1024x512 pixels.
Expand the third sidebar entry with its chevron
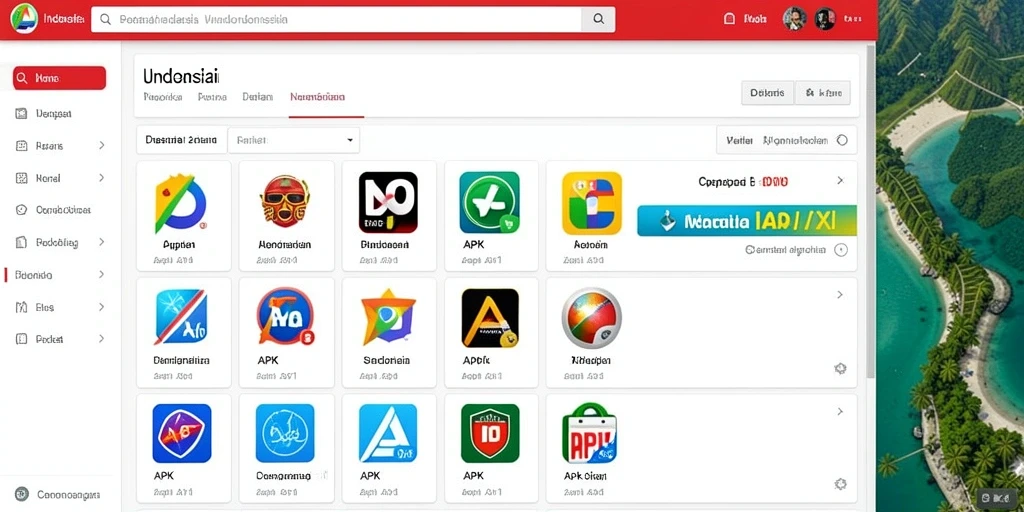[101, 145]
